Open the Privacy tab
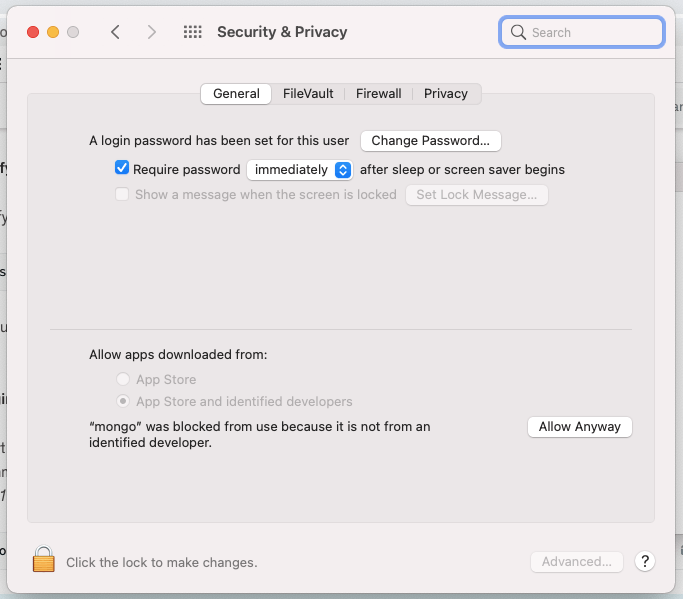 (x=445, y=93)
